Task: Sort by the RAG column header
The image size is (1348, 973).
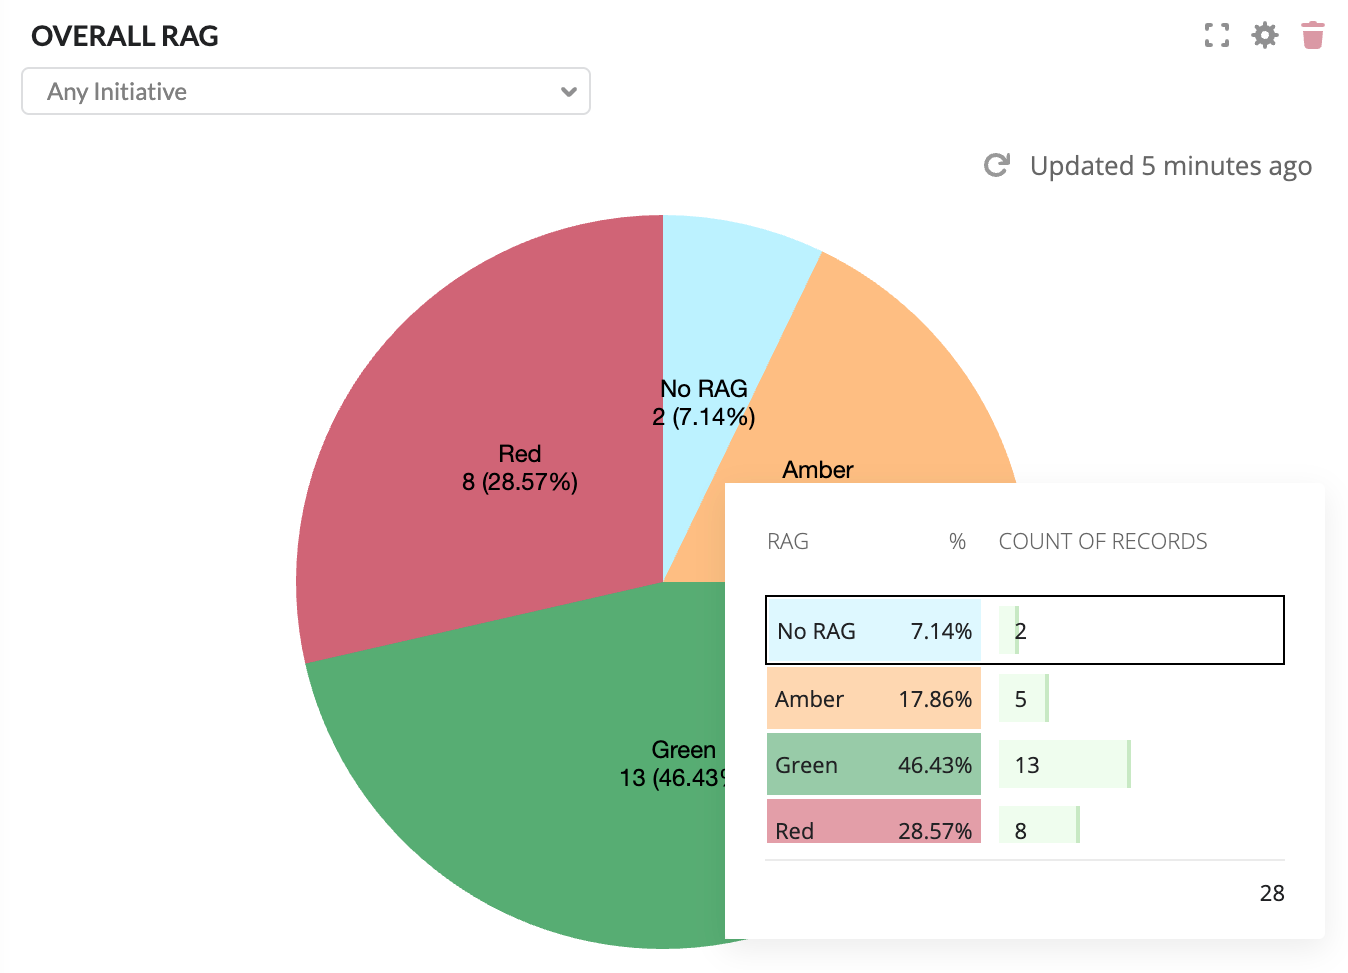Action: pyautogui.click(x=788, y=542)
